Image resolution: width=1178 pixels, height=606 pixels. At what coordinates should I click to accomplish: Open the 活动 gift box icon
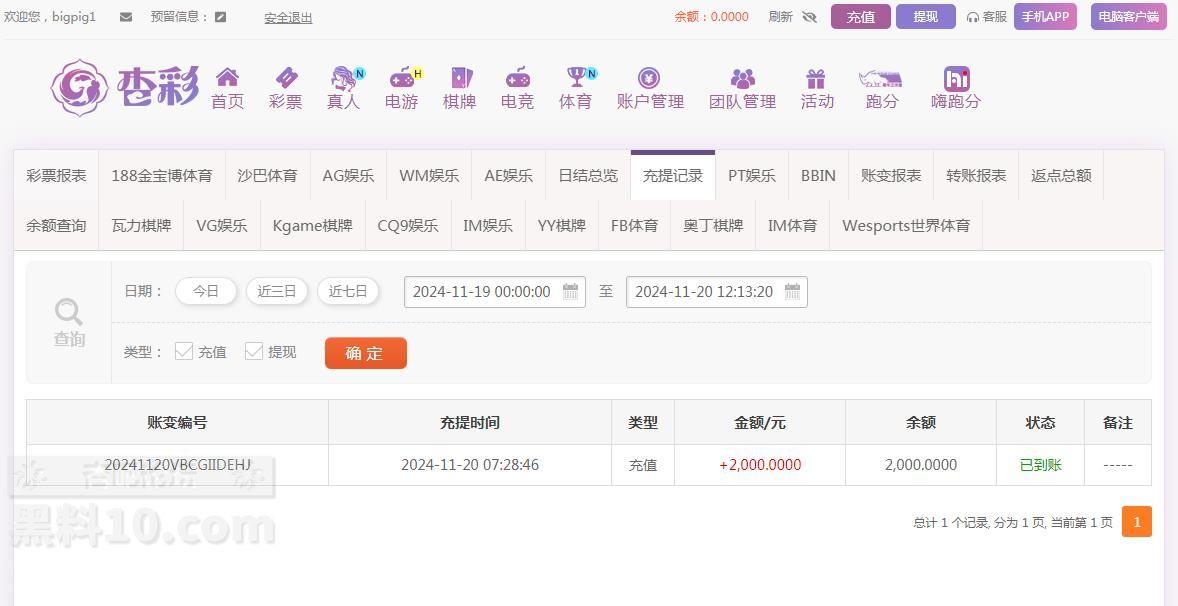pyautogui.click(x=816, y=78)
